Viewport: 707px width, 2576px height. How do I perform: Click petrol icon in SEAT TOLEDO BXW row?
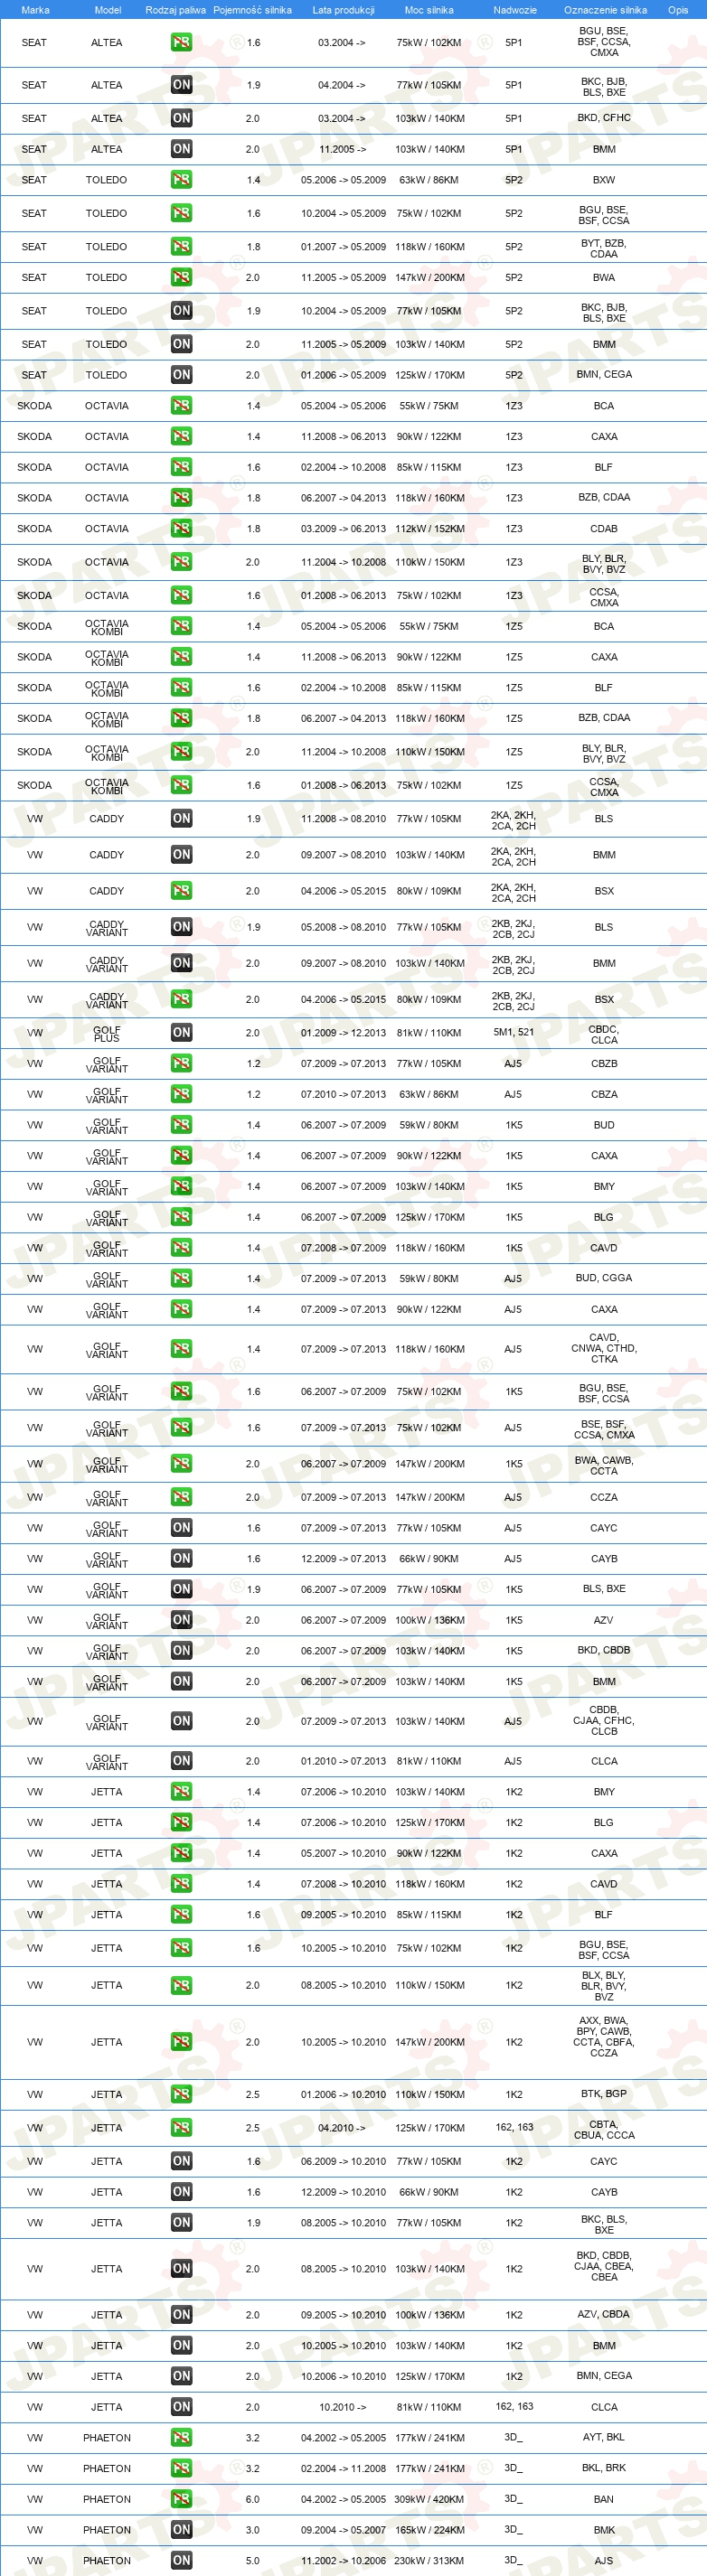pyautogui.click(x=181, y=180)
